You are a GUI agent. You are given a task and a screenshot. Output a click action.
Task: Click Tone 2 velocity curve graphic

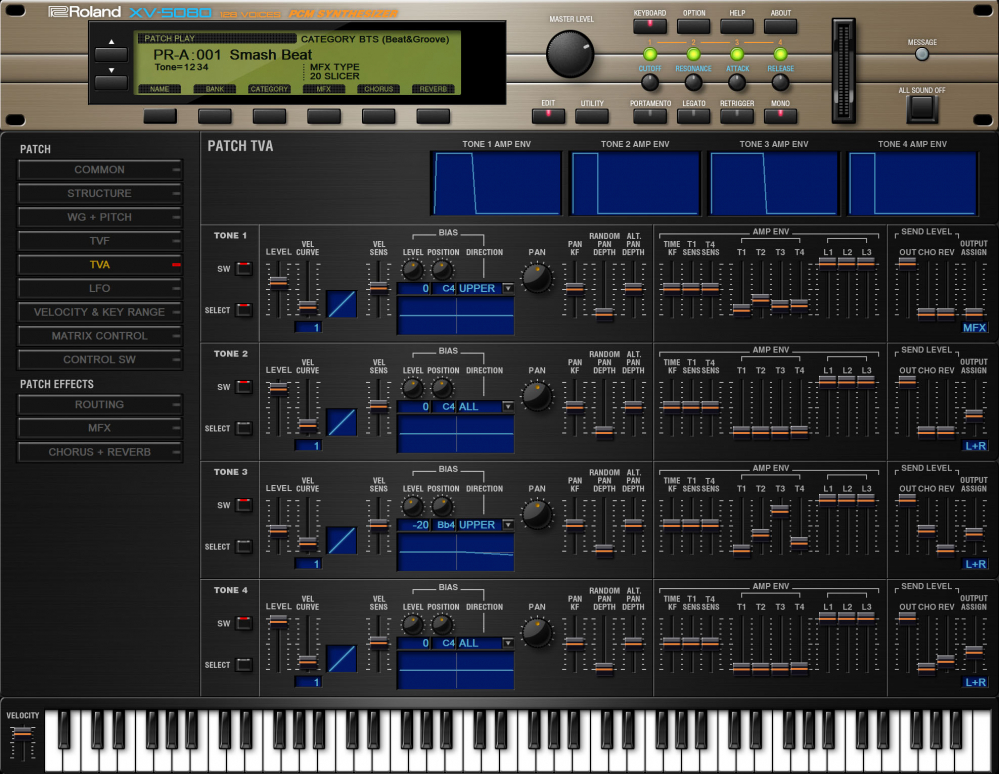point(341,422)
